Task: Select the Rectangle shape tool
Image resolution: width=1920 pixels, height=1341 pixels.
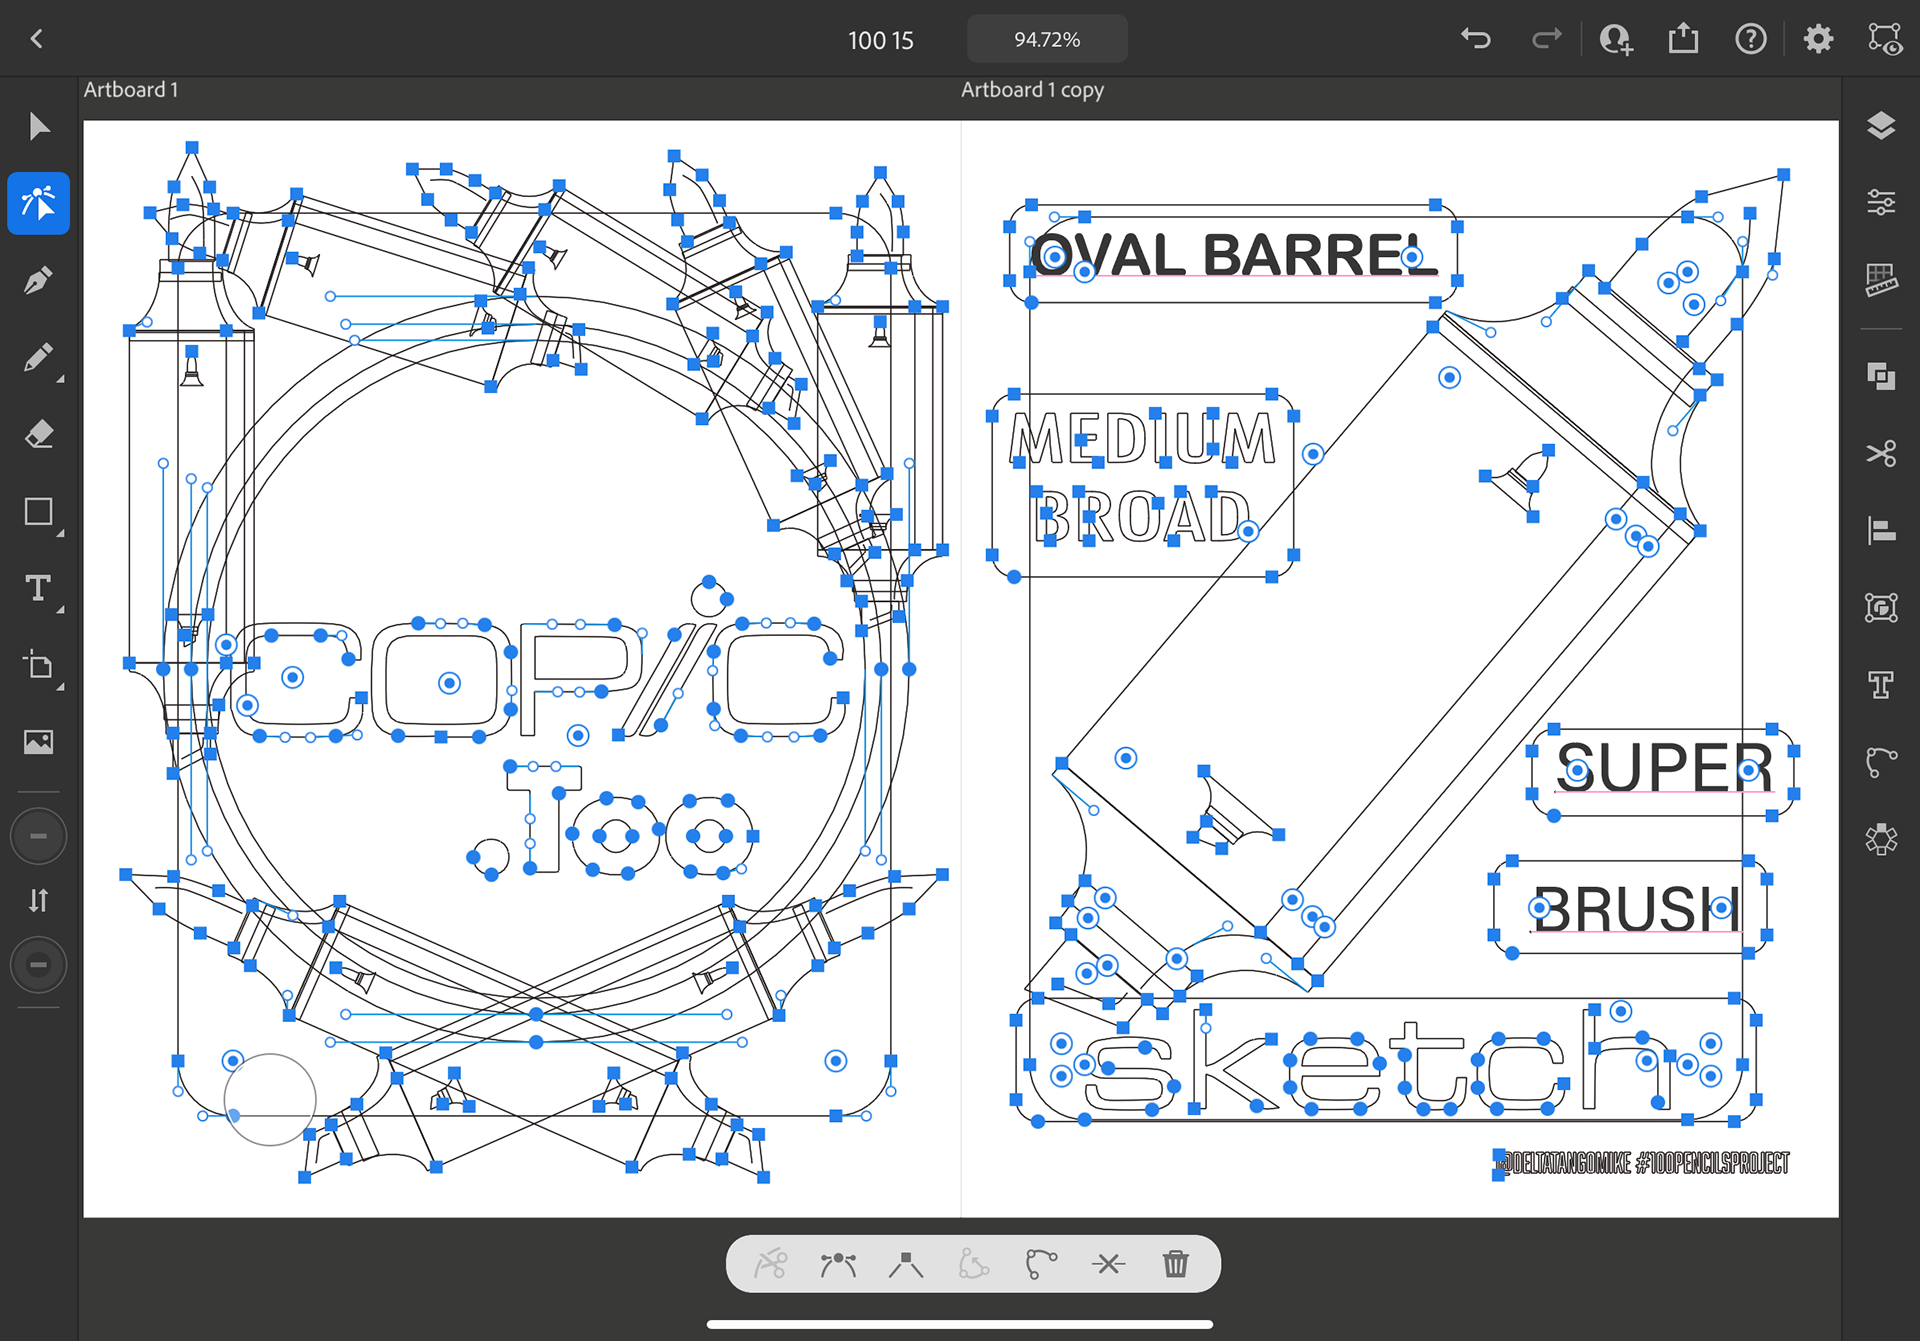Action: (39, 512)
